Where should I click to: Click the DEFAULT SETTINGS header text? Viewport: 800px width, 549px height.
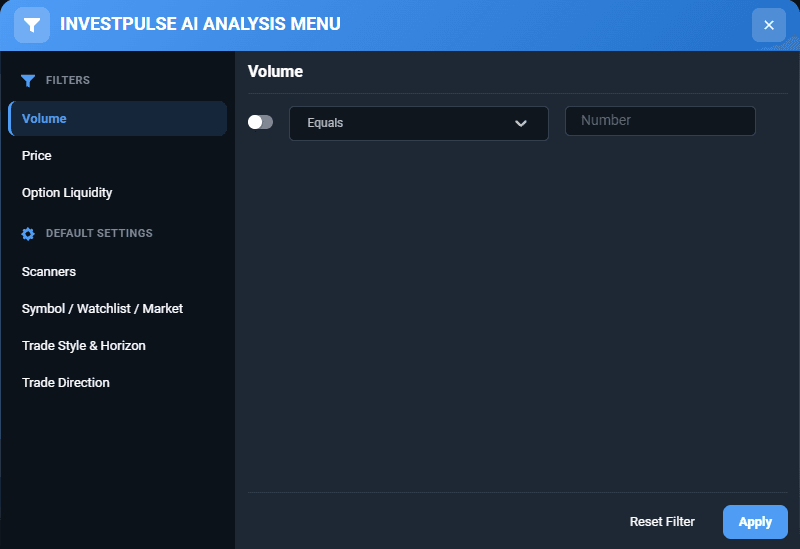pos(99,233)
